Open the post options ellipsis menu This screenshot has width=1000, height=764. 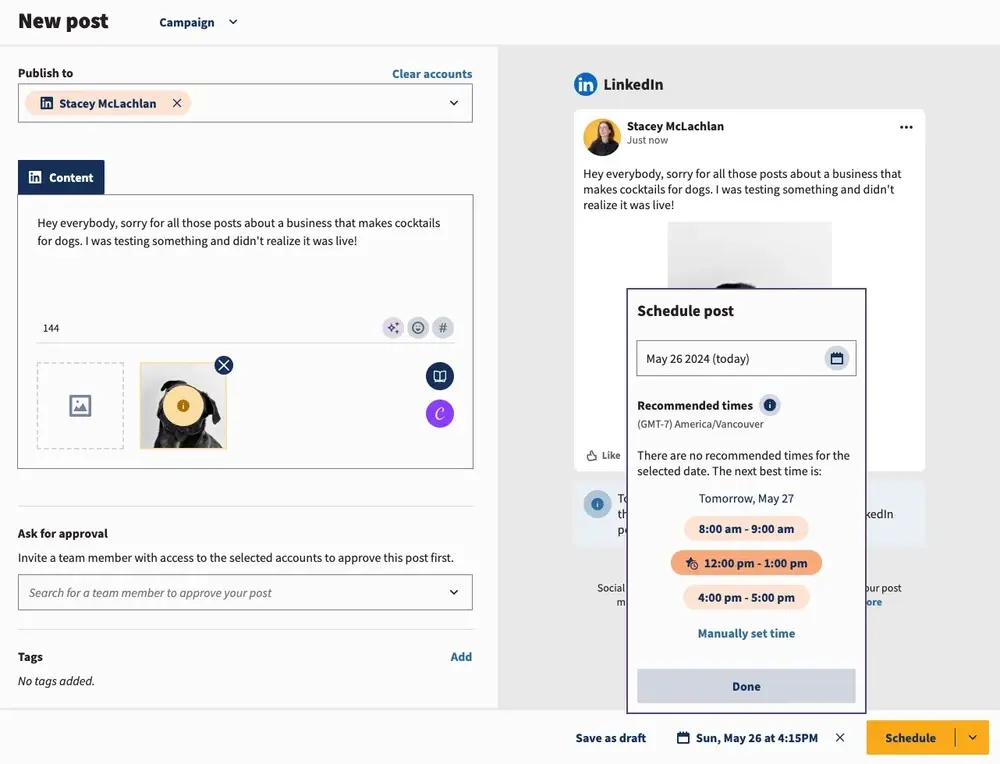[x=906, y=126]
